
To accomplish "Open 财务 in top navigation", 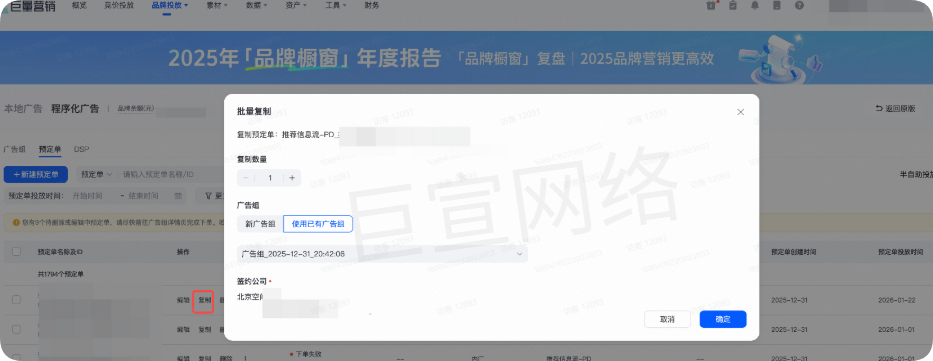I will pos(371,5).
